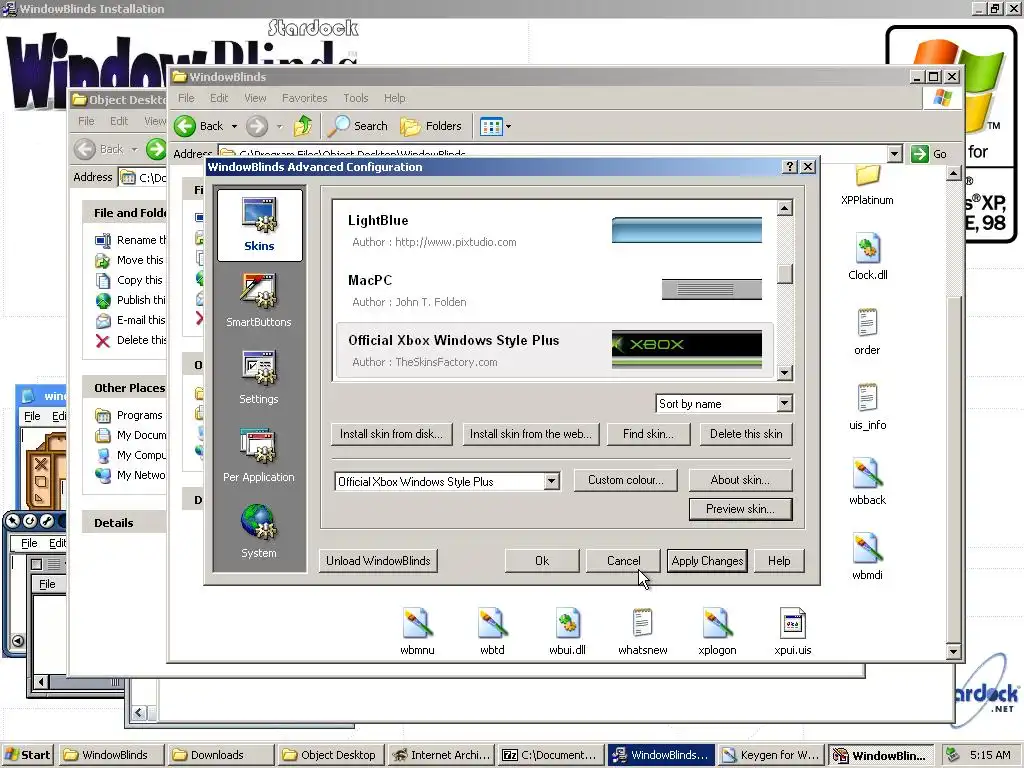Image resolution: width=1024 pixels, height=768 pixels.
Task: Click the context help question mark button
Action: point(790,167)
